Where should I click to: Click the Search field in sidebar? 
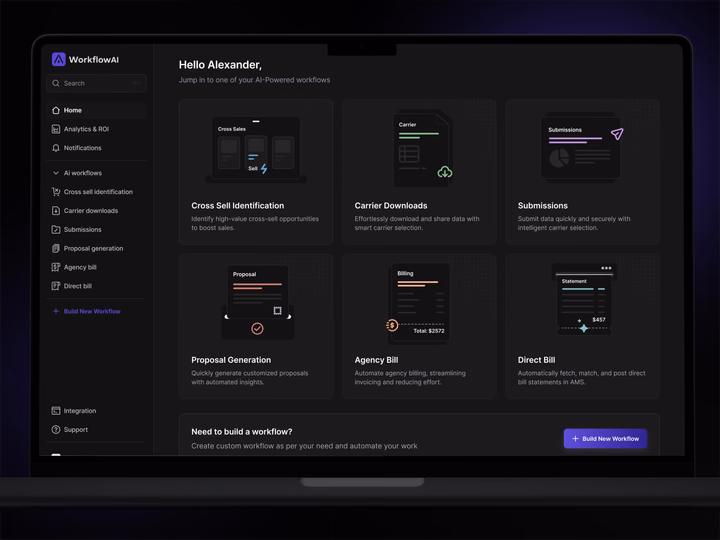point(96,83)
